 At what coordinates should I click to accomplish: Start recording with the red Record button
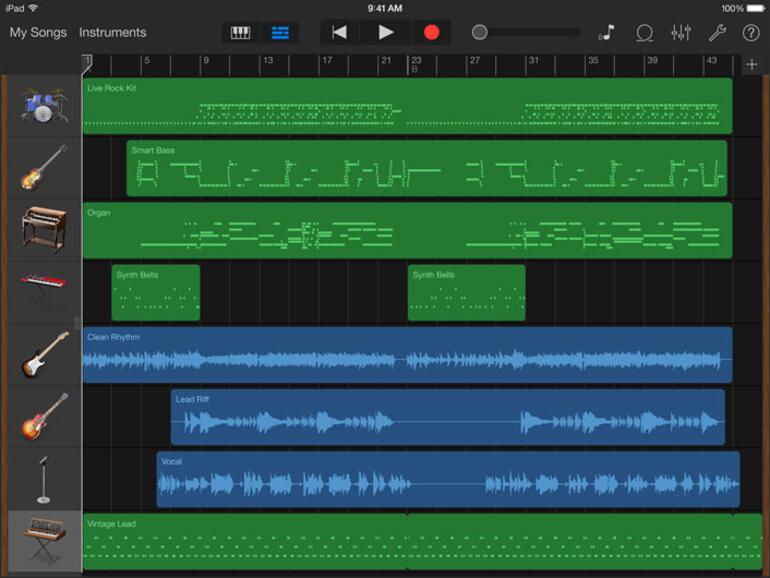click(431, 32)
